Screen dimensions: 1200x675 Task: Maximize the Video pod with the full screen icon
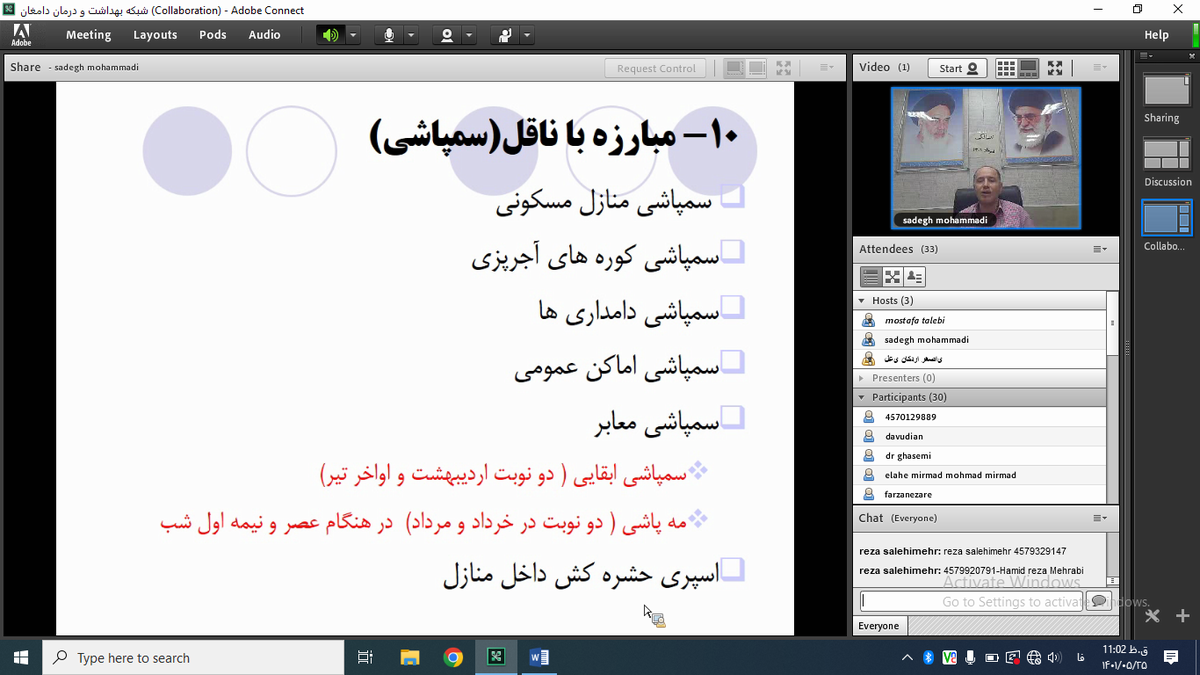[x=1055, y=68]
